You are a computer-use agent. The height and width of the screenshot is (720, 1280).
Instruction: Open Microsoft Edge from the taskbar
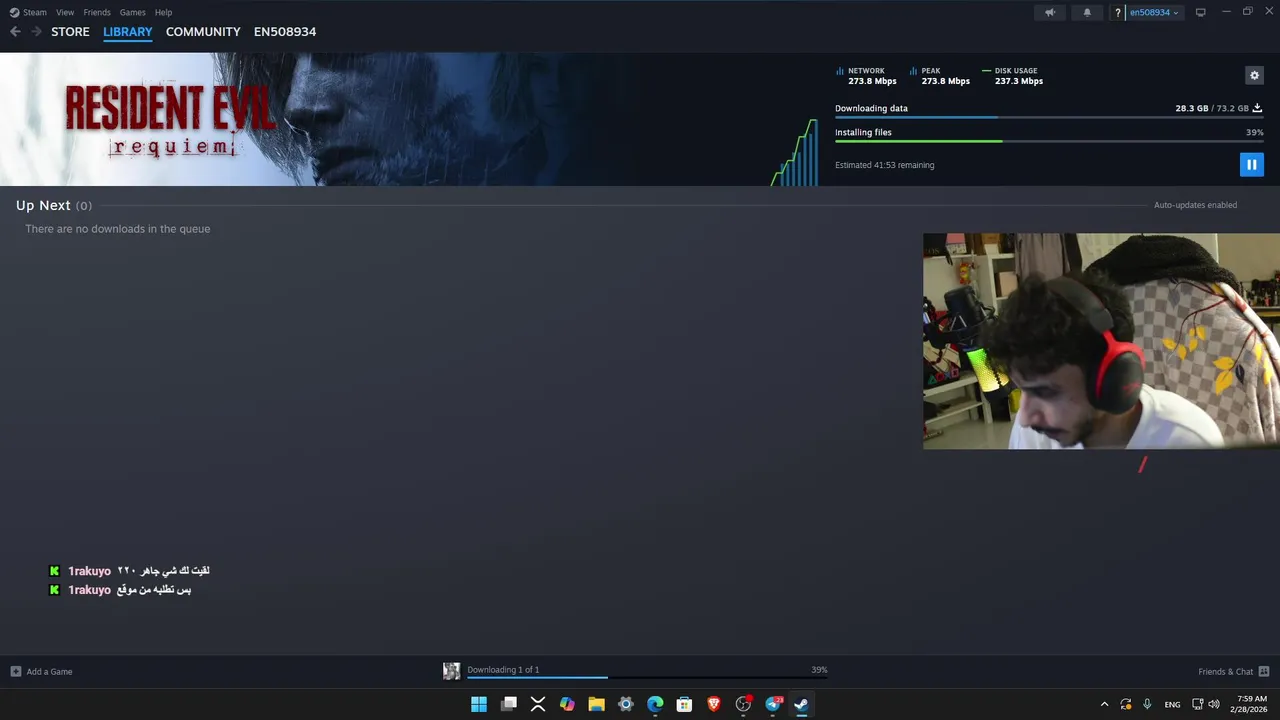[x=655, y=704]
